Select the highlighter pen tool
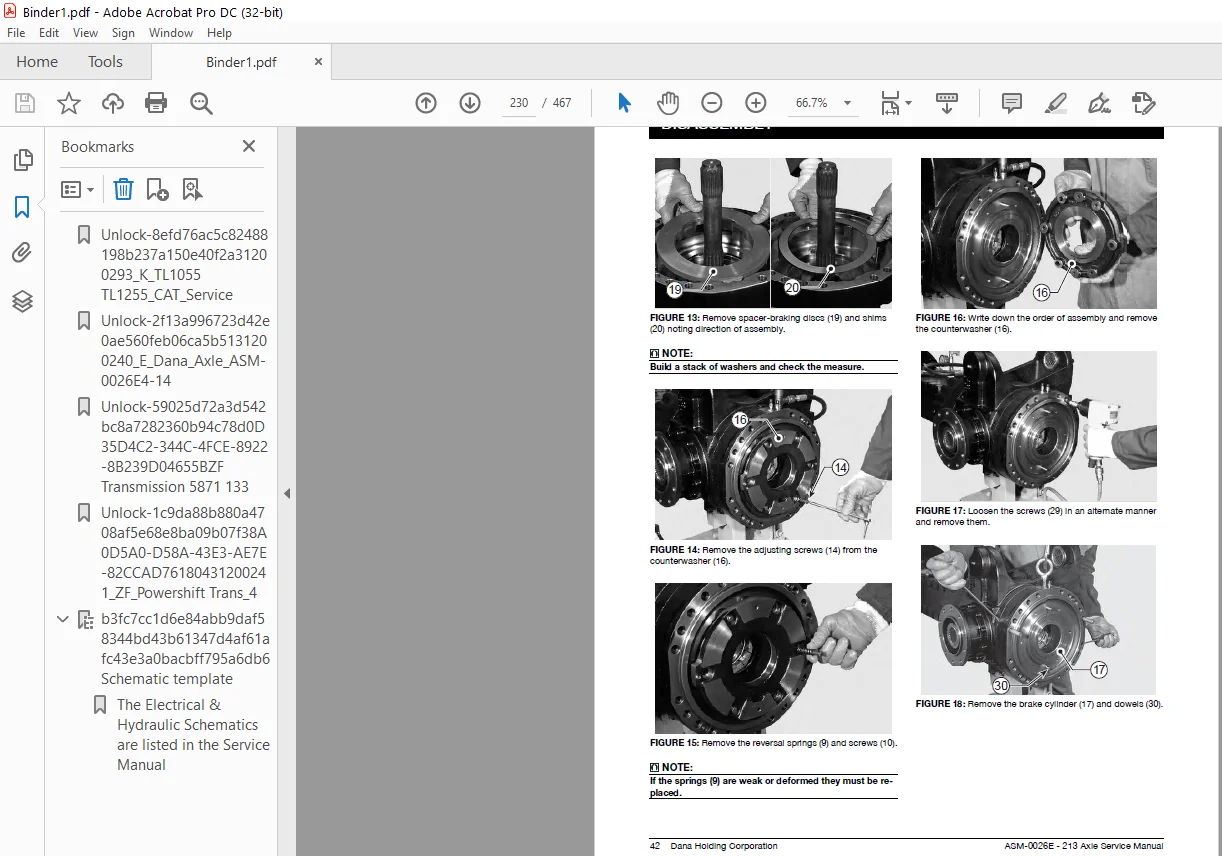 pos(1055,103)
